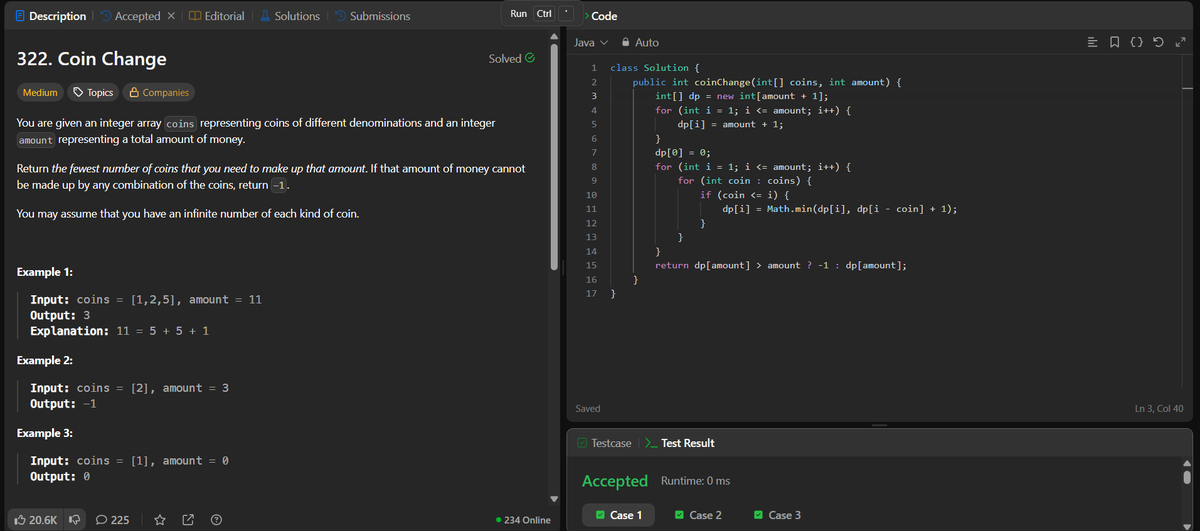This screenshot has width=1200, height=531.
Task: Click the Example 2 heading
Action: [x=45, y=360]
